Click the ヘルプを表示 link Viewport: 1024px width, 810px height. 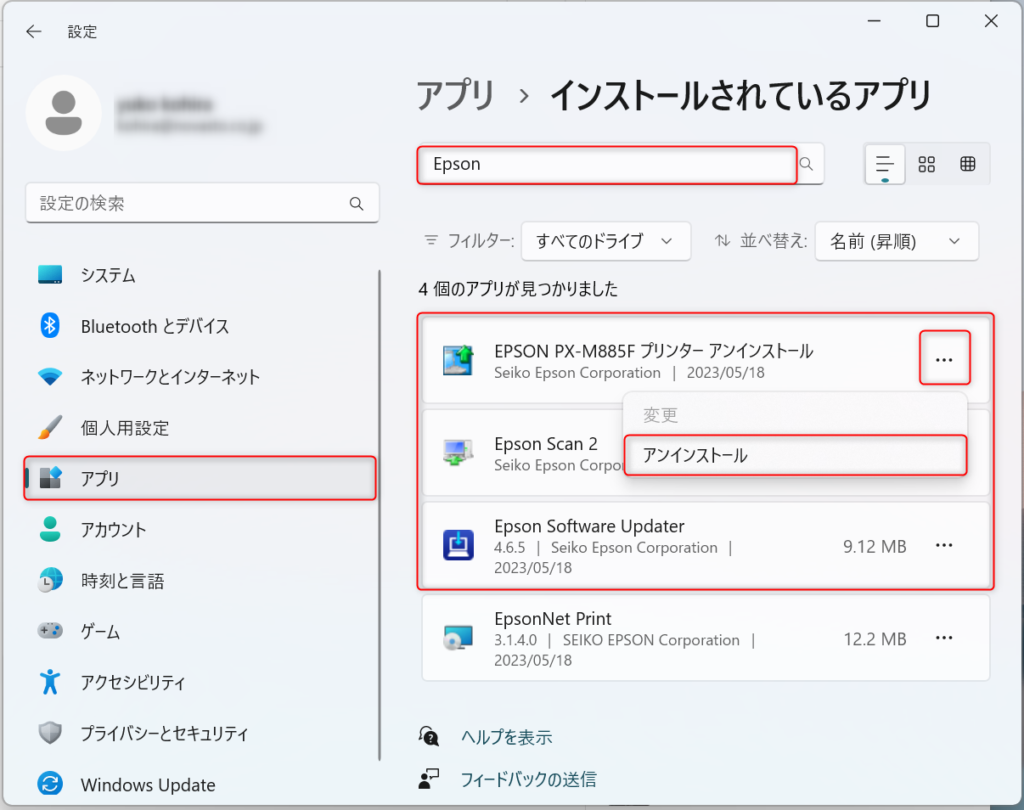coord(506,735)
